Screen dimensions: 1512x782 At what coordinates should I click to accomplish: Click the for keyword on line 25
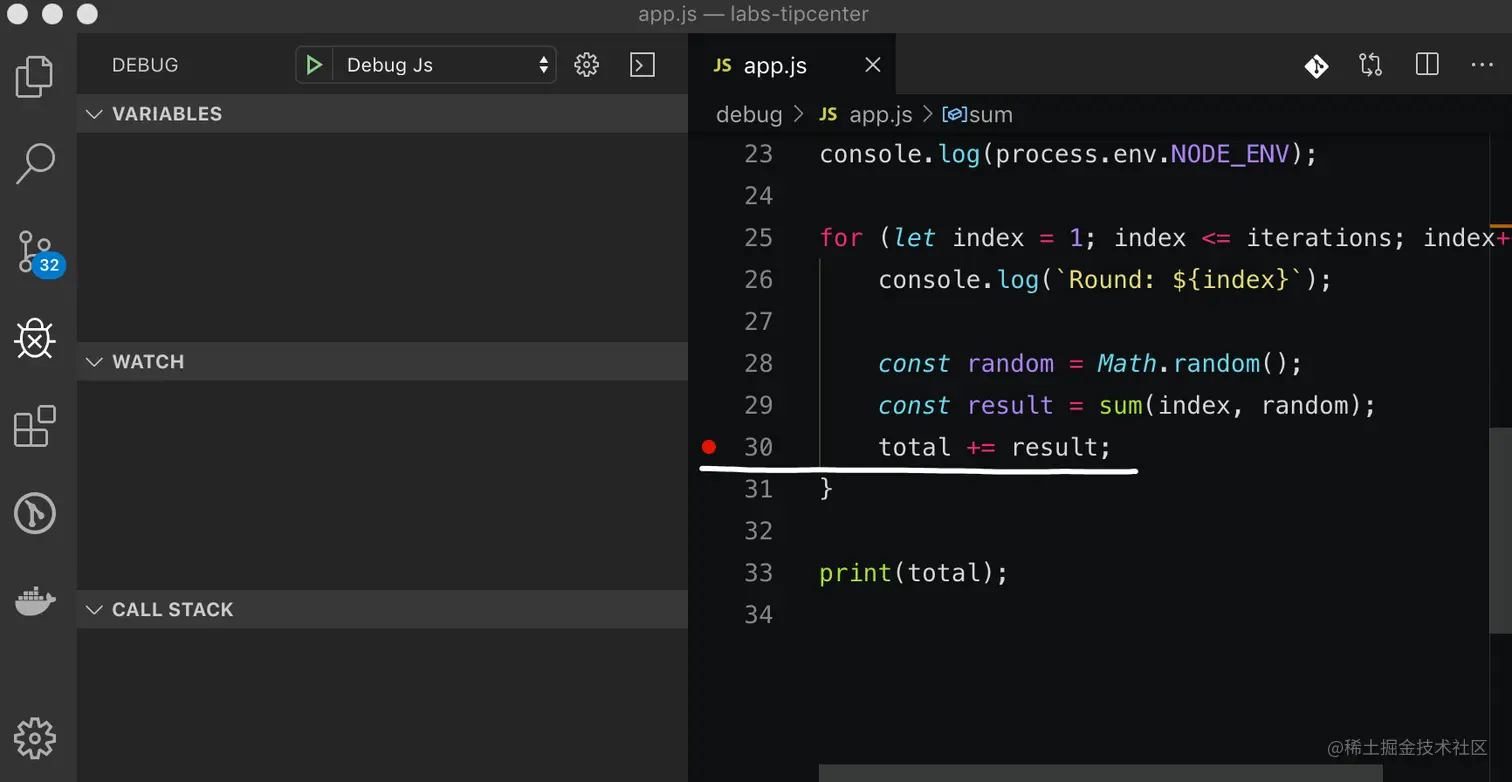coord(841,238)
